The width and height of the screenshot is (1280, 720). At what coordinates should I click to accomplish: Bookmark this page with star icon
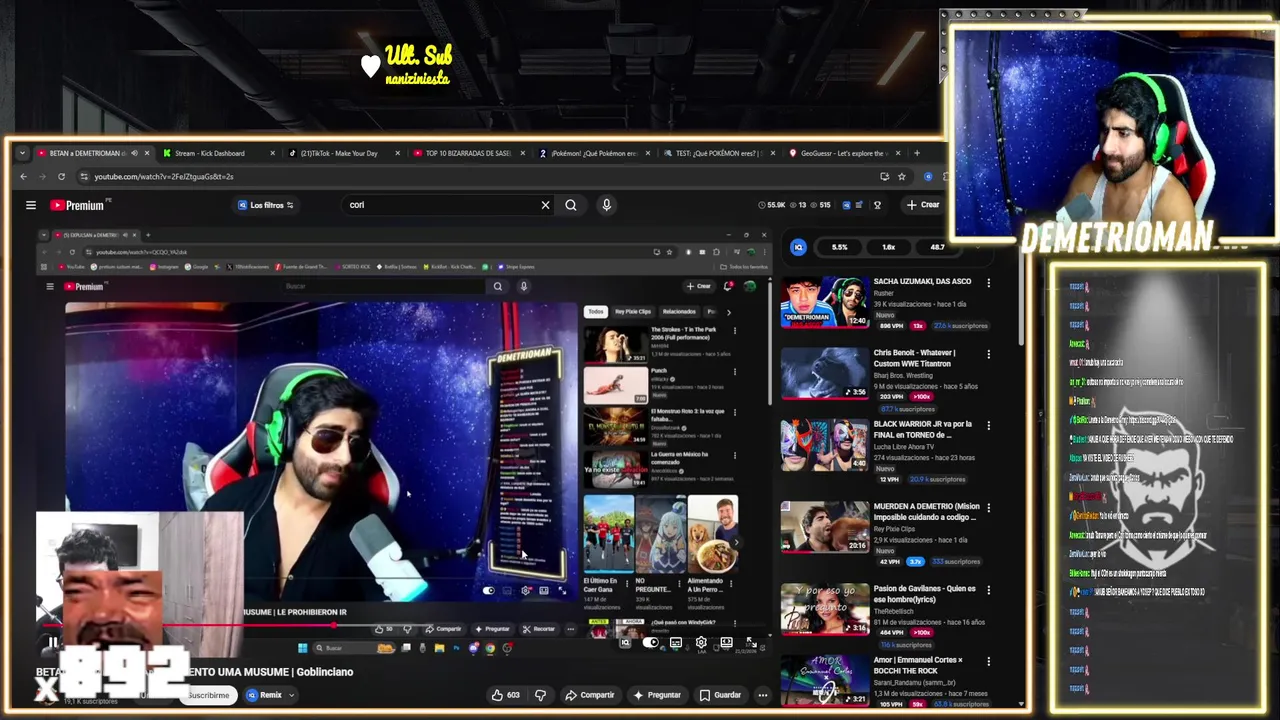coord(901,177)
